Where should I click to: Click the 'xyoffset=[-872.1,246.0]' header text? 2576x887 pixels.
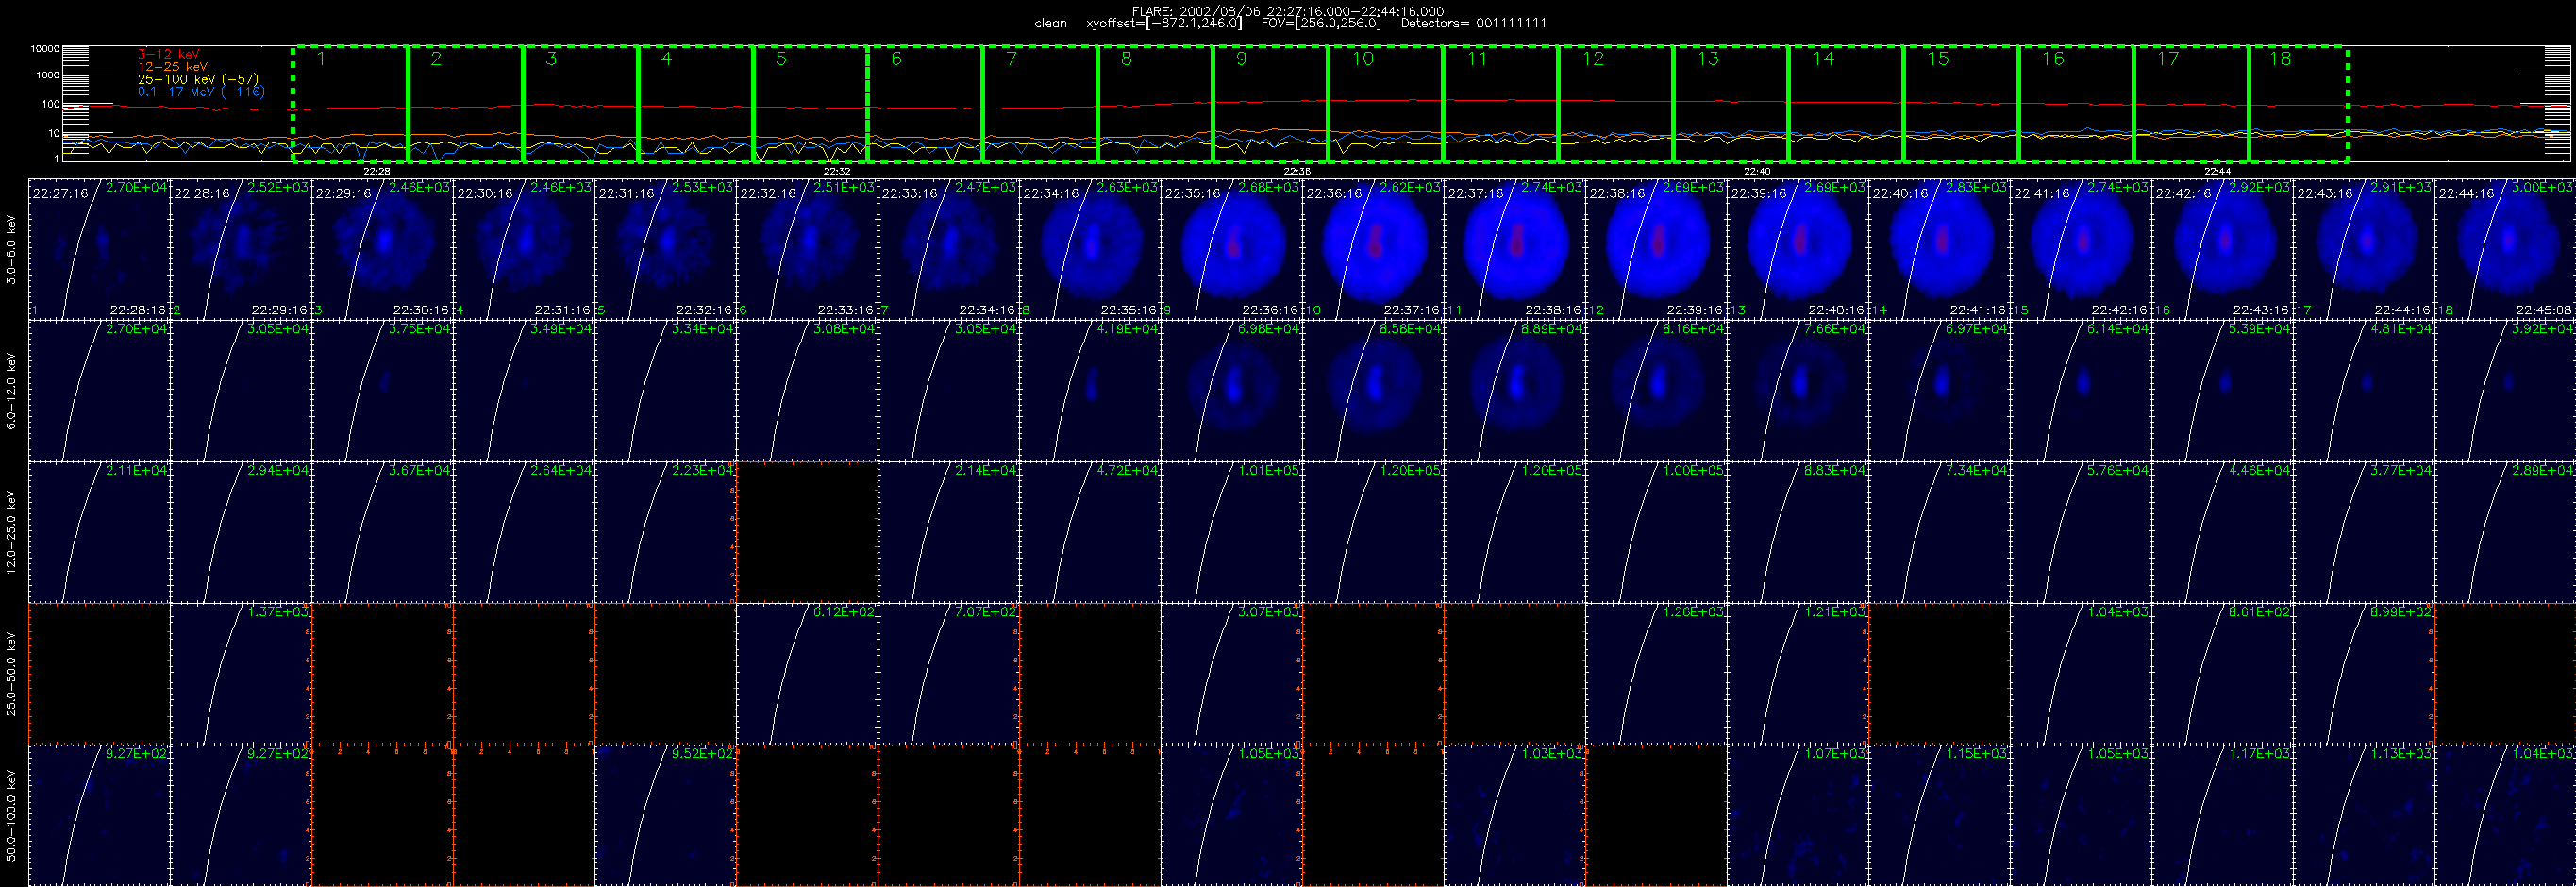point(1164,23)
